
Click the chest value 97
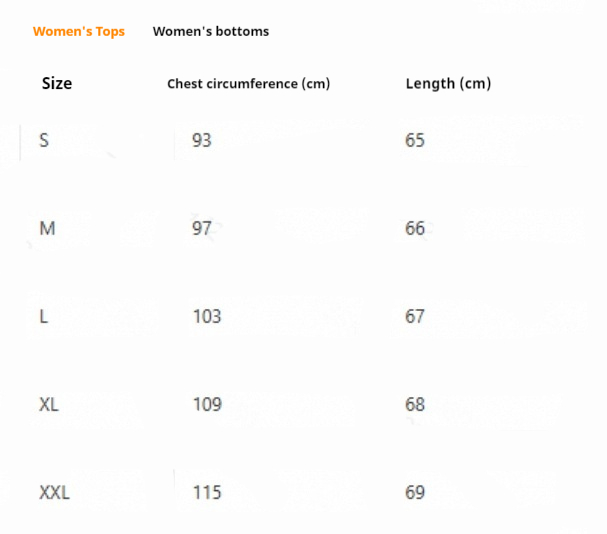coord(202,228)
